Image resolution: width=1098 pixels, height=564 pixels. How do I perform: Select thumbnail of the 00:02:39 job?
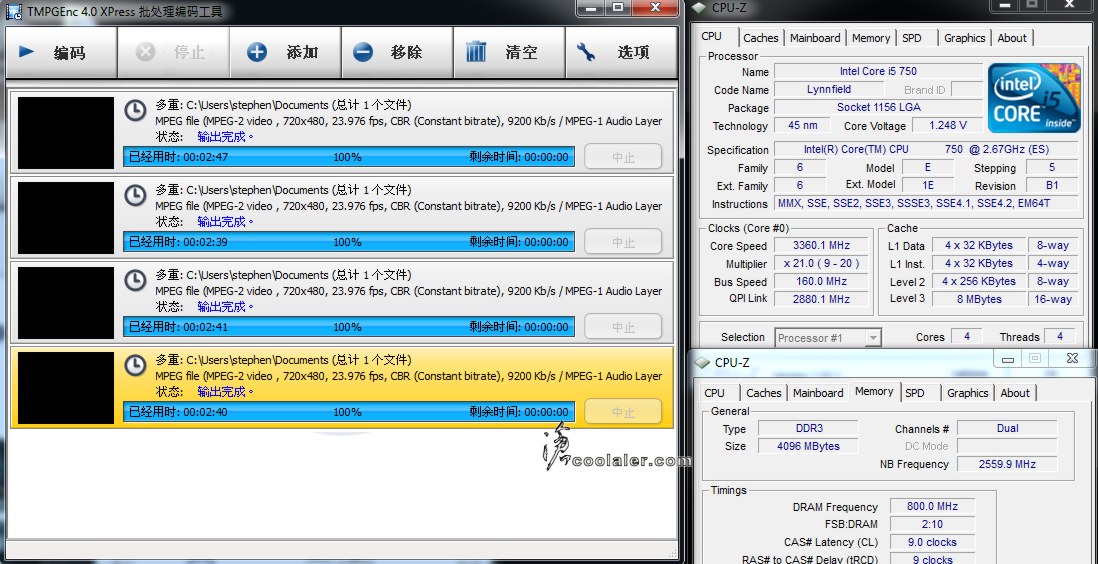66,218
